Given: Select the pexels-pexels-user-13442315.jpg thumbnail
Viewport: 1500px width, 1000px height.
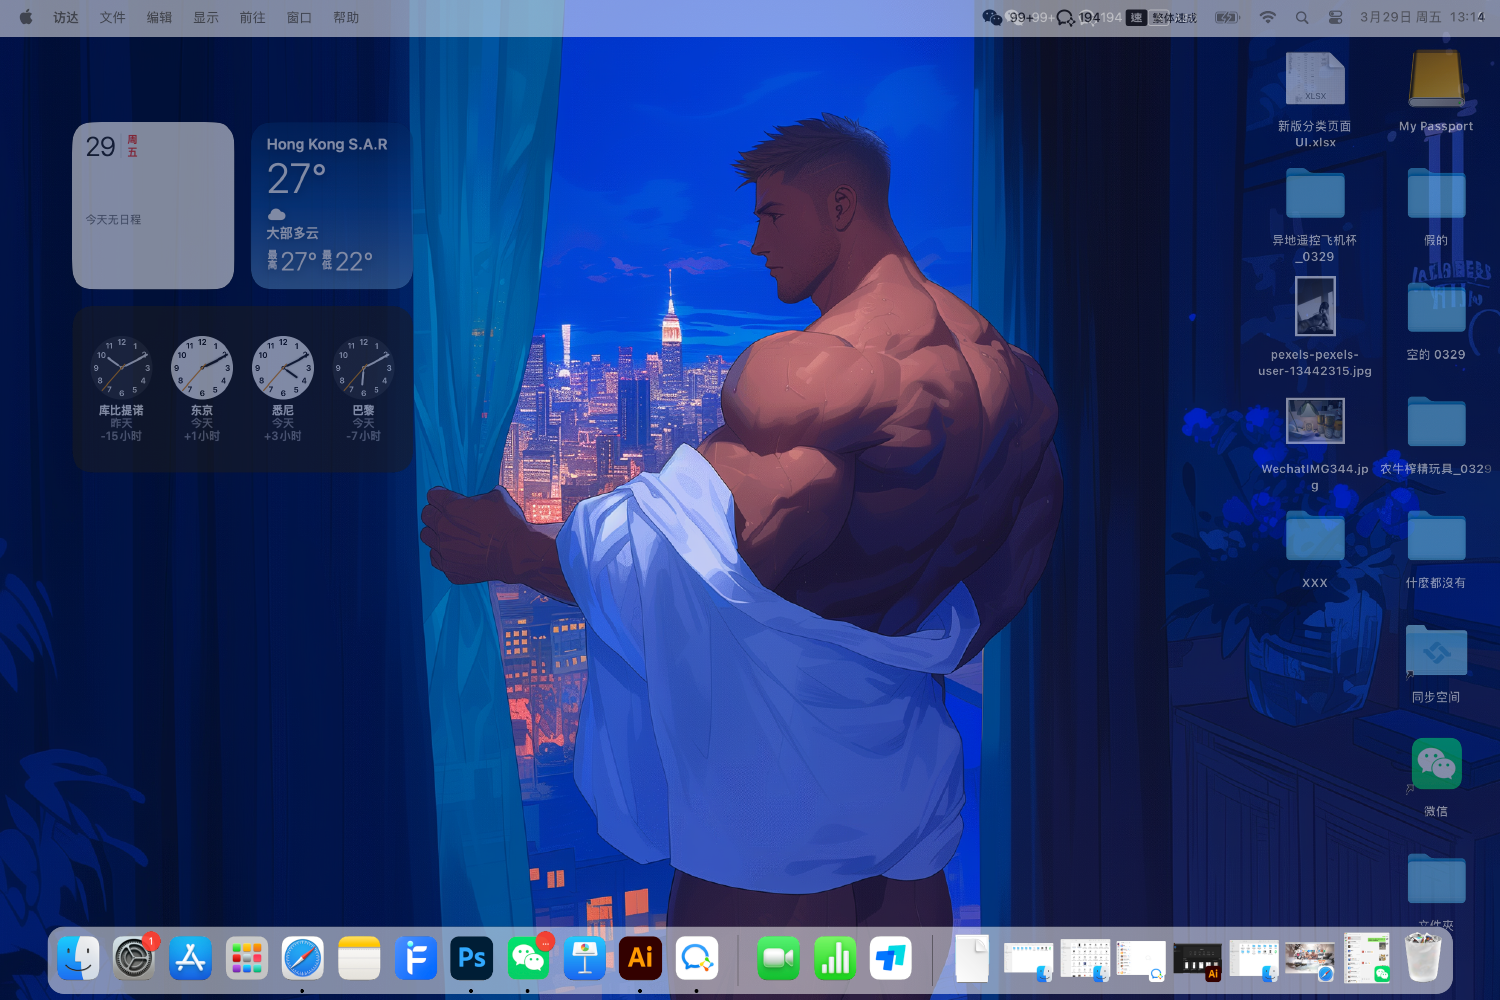Looking at the screenshot, I should pos(1315,306).
